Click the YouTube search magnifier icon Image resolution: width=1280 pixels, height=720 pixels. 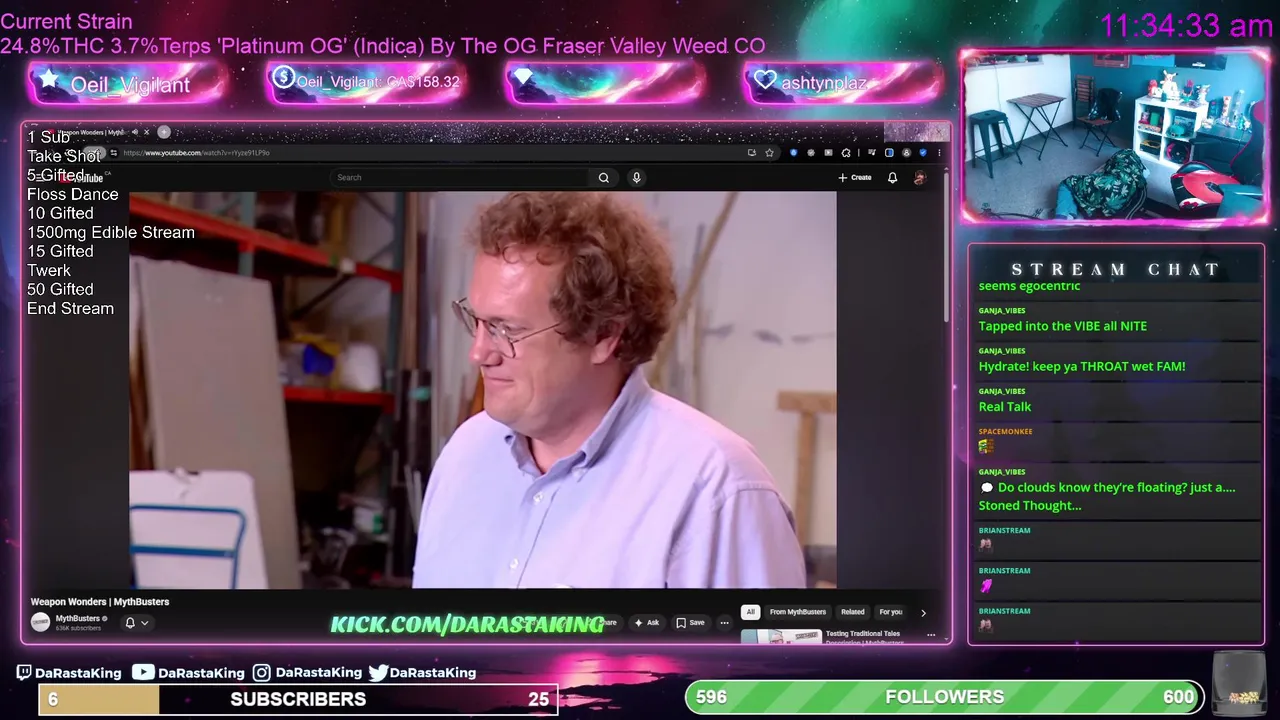coord(603,178)
